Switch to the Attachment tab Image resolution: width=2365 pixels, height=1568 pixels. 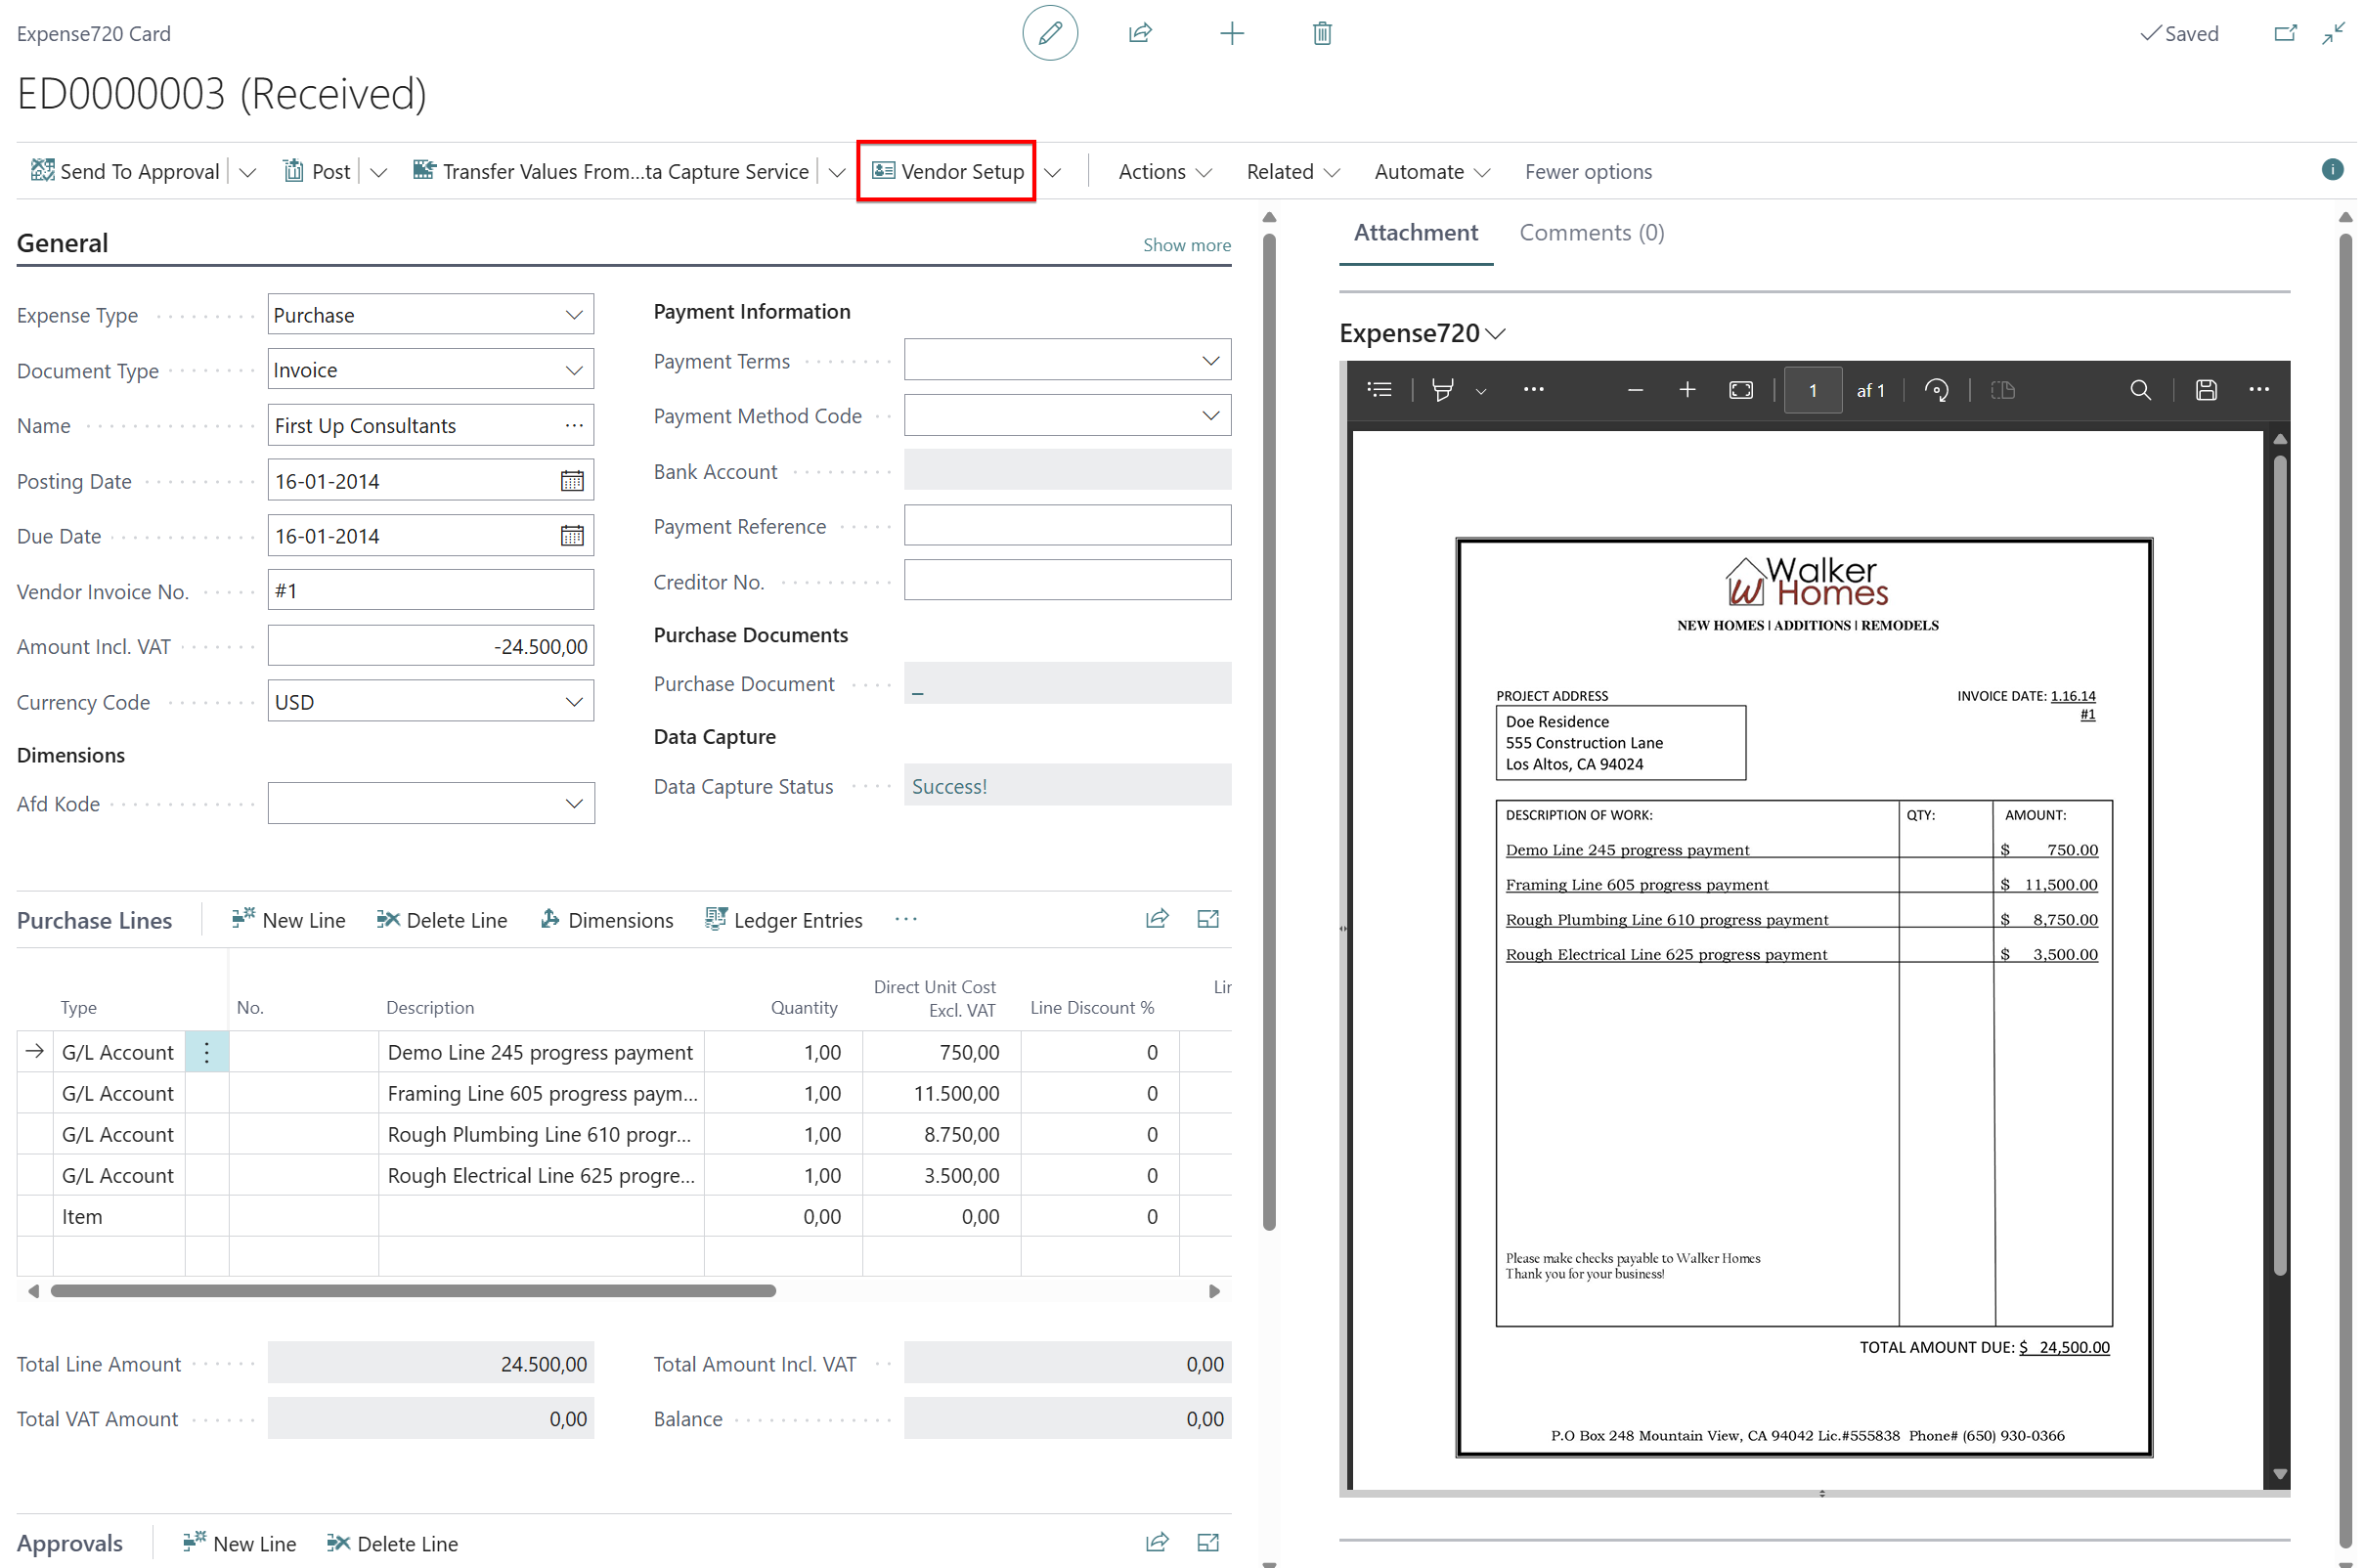click(1415, 232)
